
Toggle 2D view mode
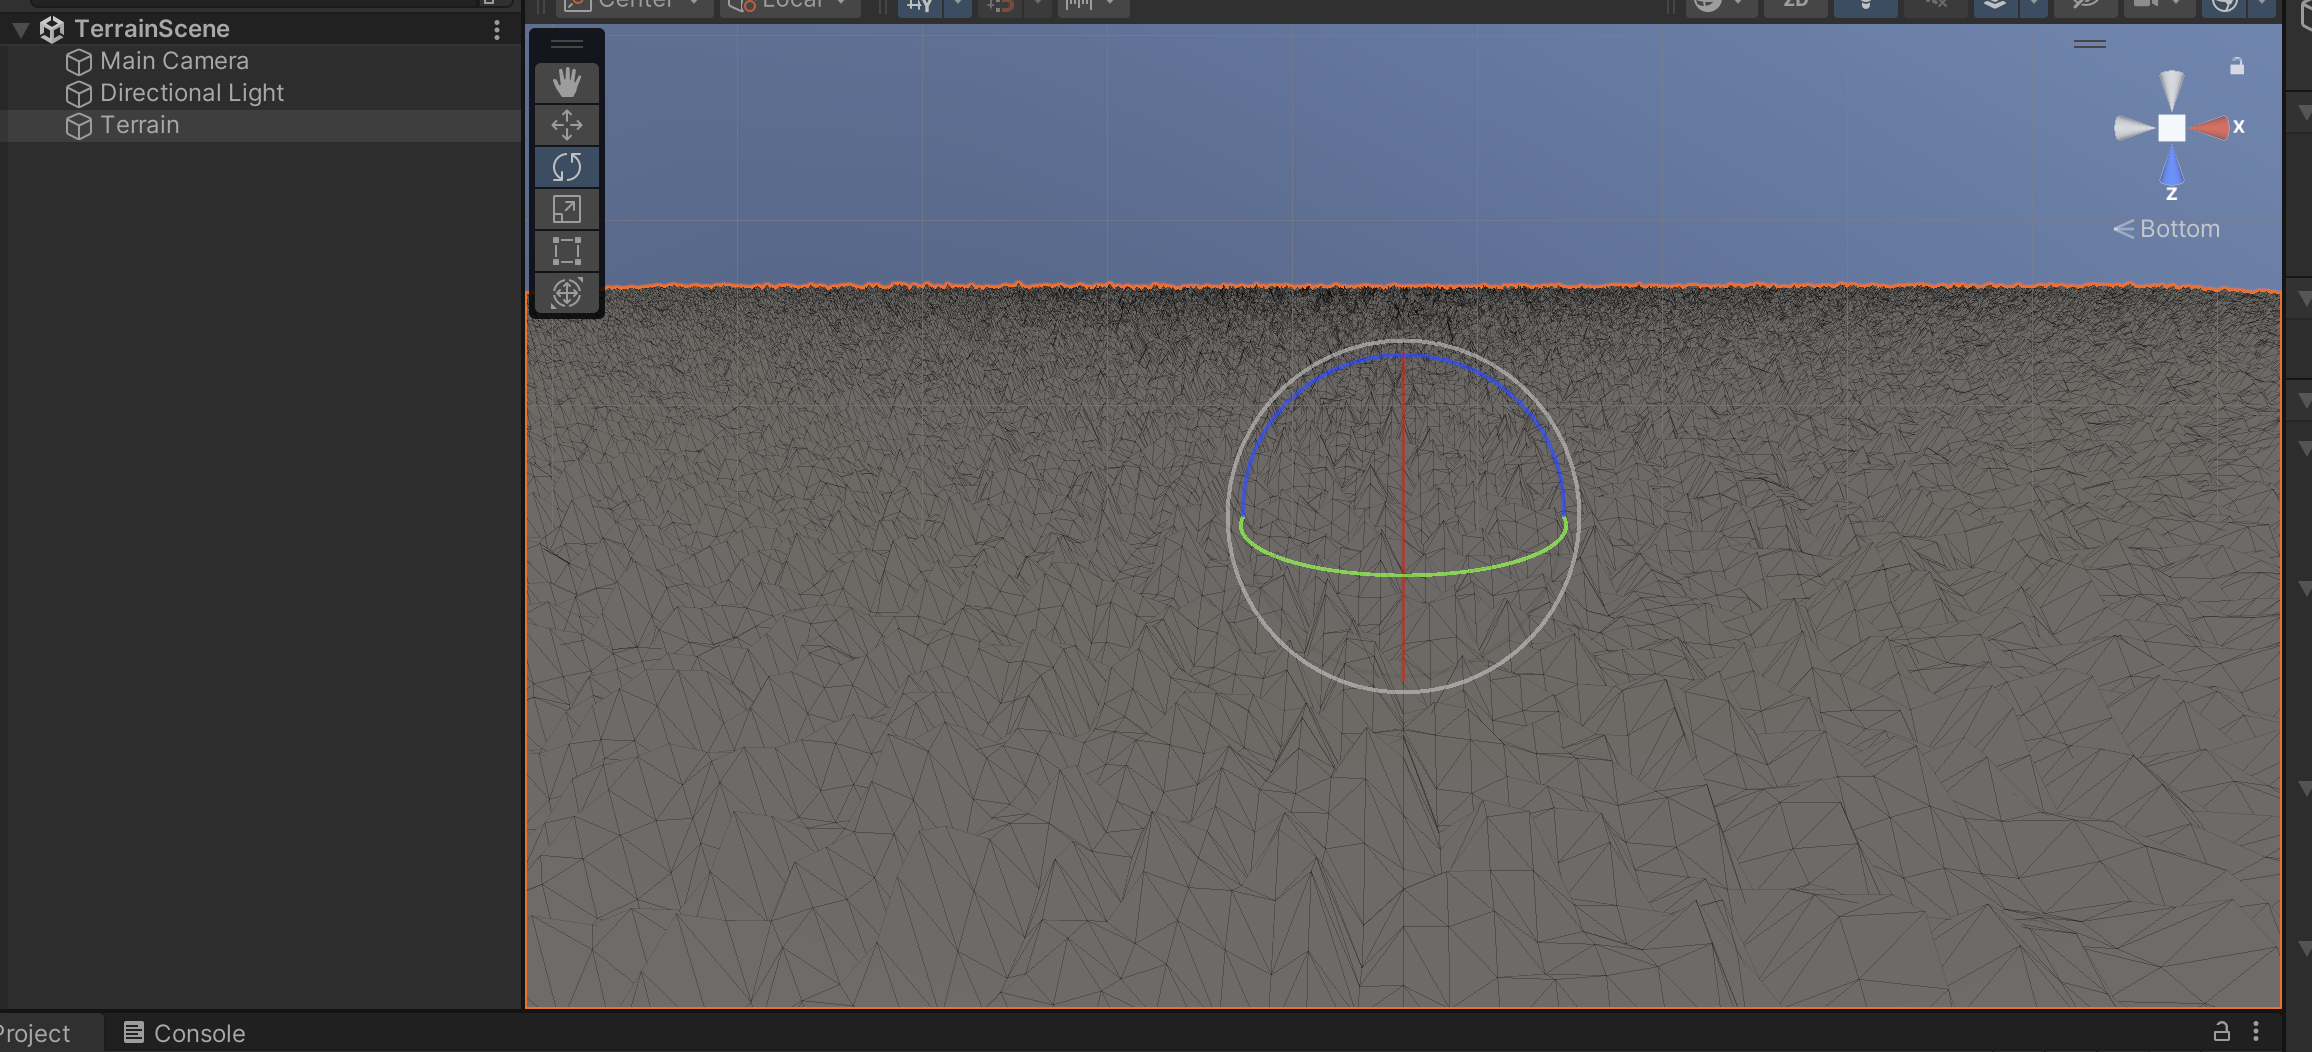[1795, 5]
